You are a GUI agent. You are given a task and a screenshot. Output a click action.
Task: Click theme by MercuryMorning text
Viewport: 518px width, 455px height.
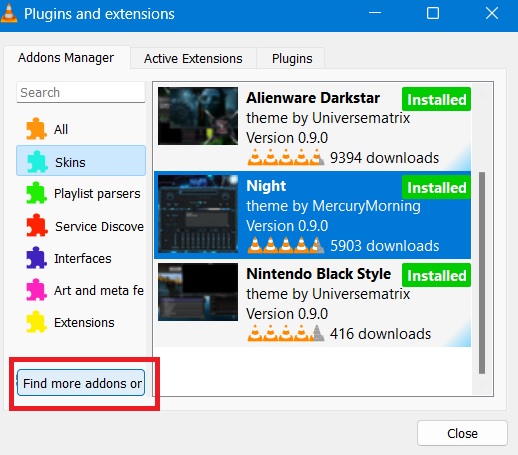(x=333, y=206)
